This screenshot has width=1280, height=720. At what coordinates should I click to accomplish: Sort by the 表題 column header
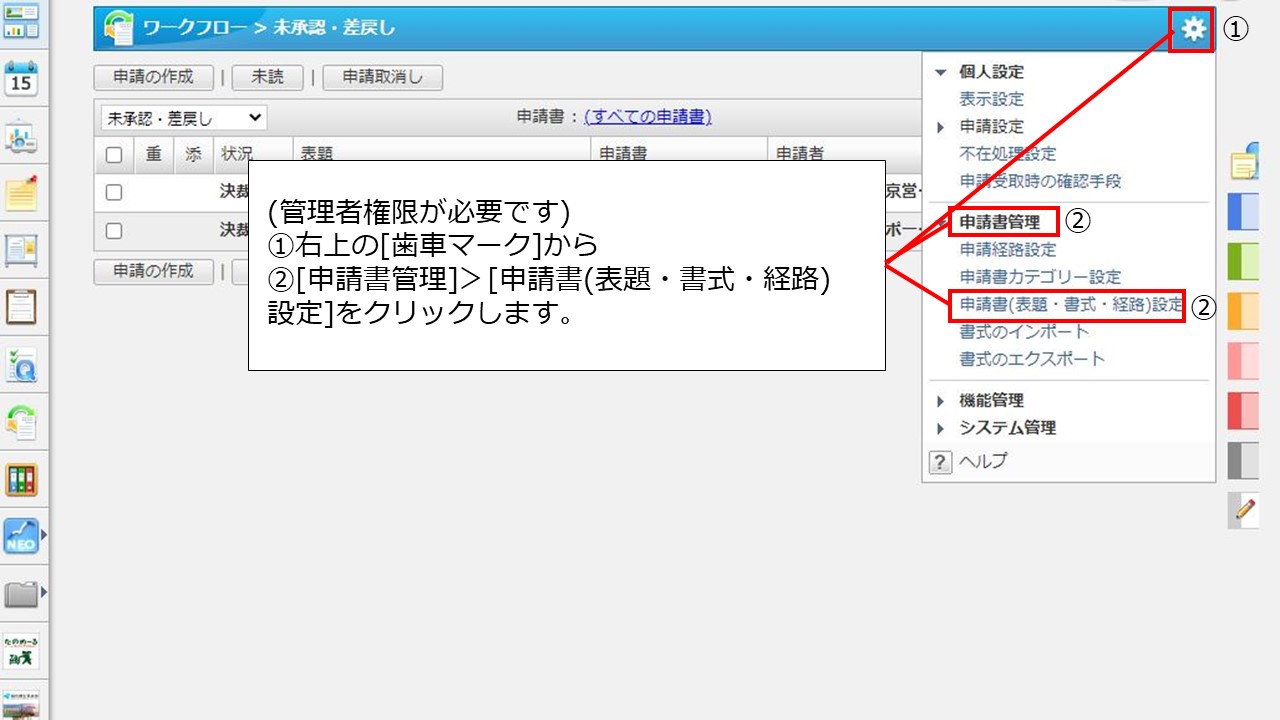317,154
